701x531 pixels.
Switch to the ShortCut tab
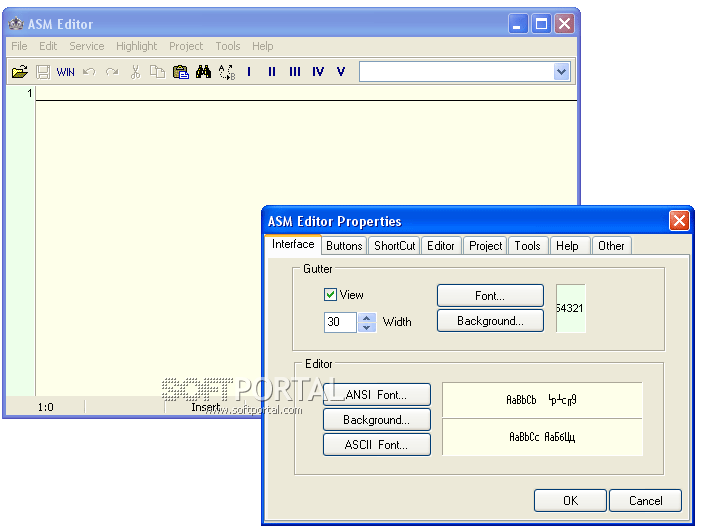click(394, 246)
